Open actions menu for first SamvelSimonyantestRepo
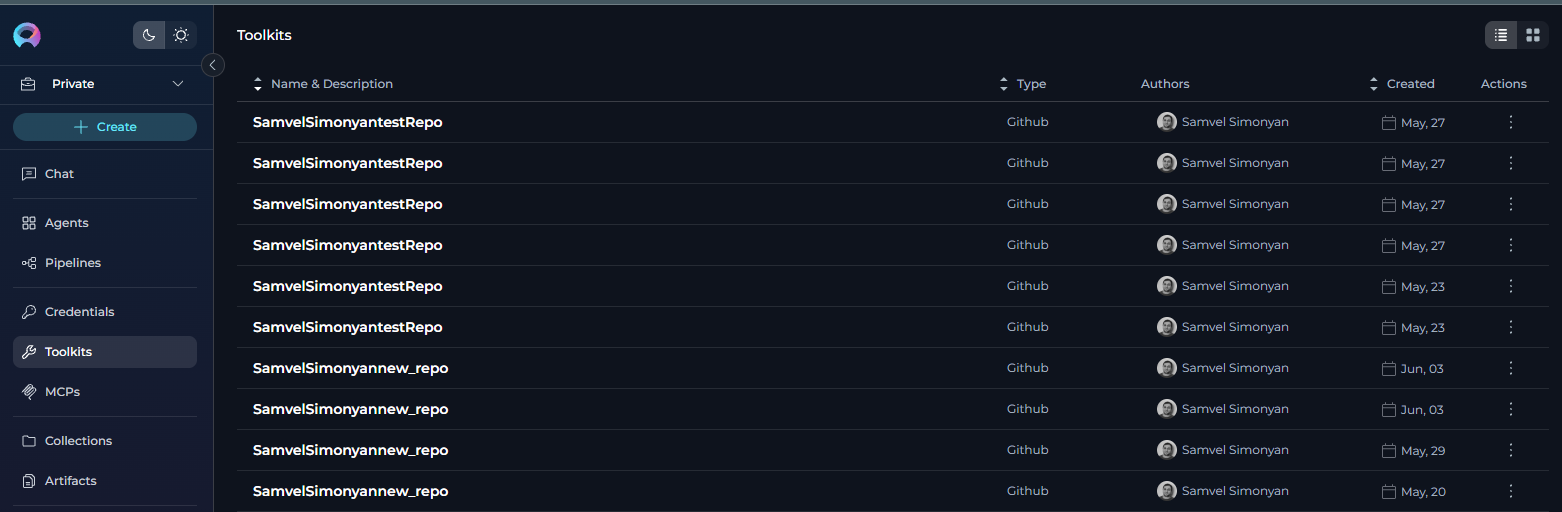The height and width of the screenshot is (512, 1562). click(x=1511, y=122)
